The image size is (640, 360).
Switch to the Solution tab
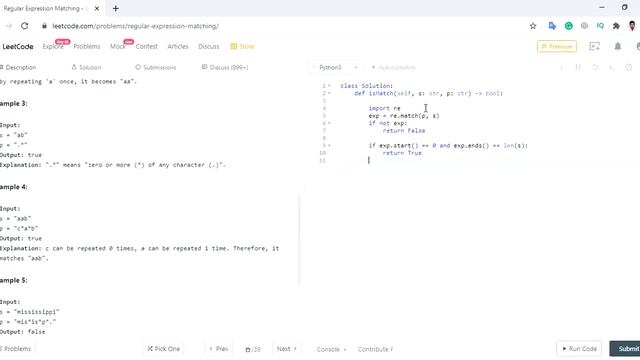click(x=87, y=67)
